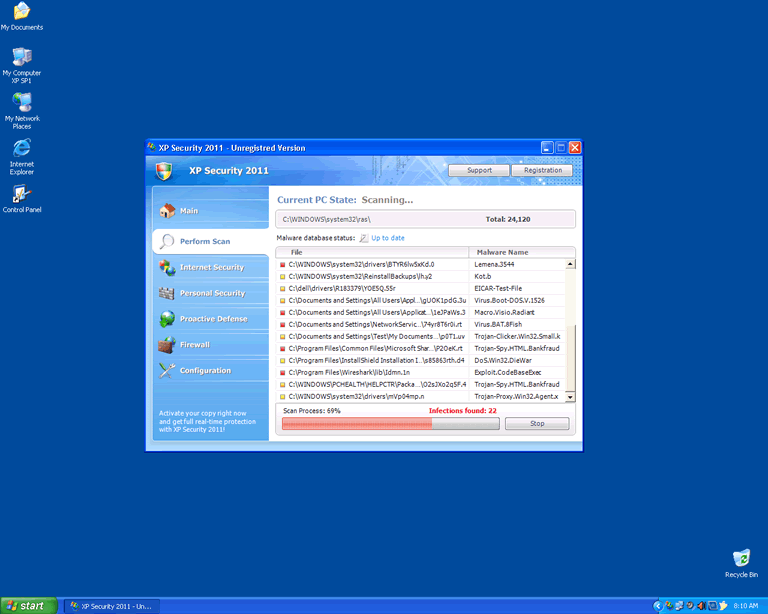Viewport: 768px width, 614px height.
Task: Click the Firewall brick wall icon
Action: click(x=166, y=345)
